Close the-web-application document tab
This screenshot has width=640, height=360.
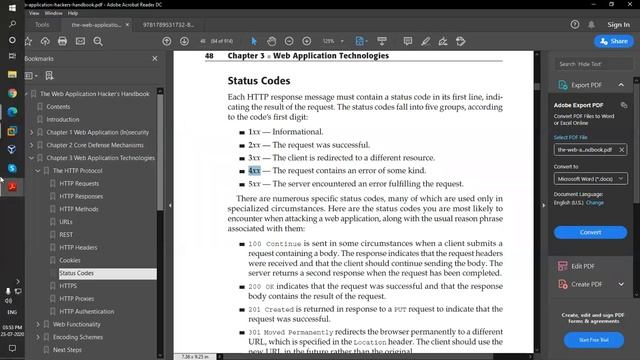tap(127, 25)
